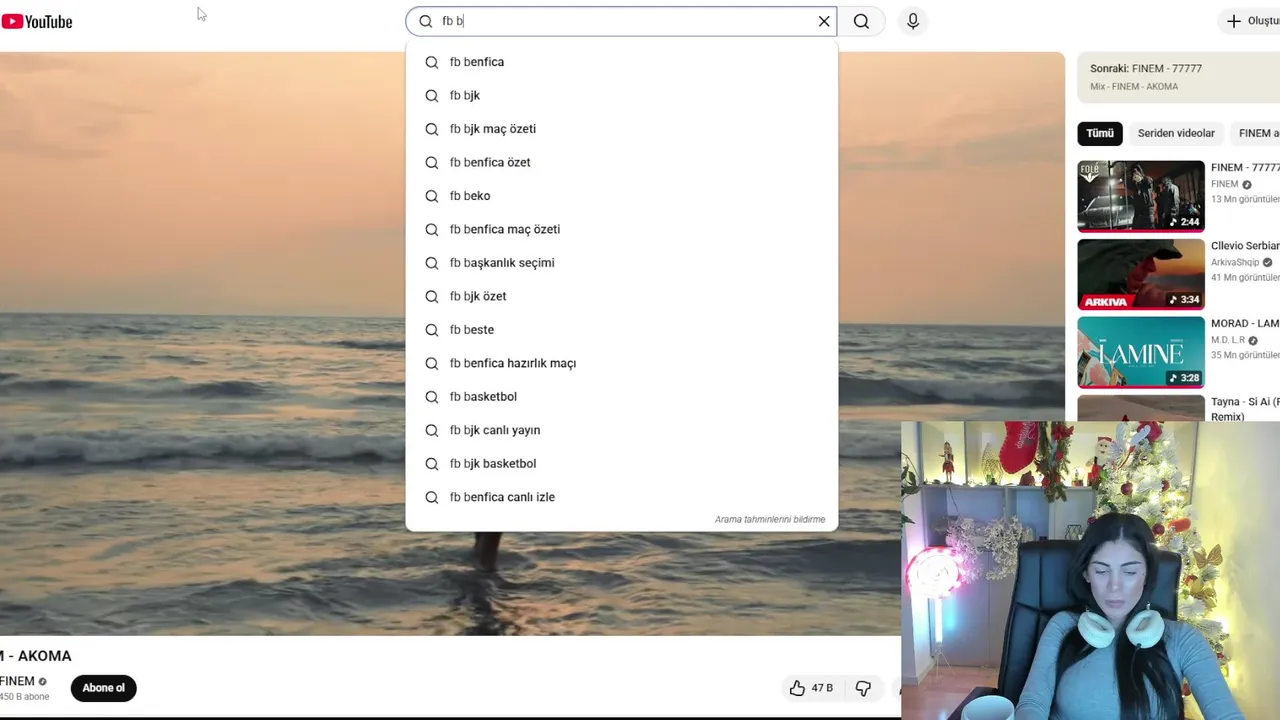Choose suggestion 'fb benfica özet'
Screen dimensions: 1280x720
[621, 162]
